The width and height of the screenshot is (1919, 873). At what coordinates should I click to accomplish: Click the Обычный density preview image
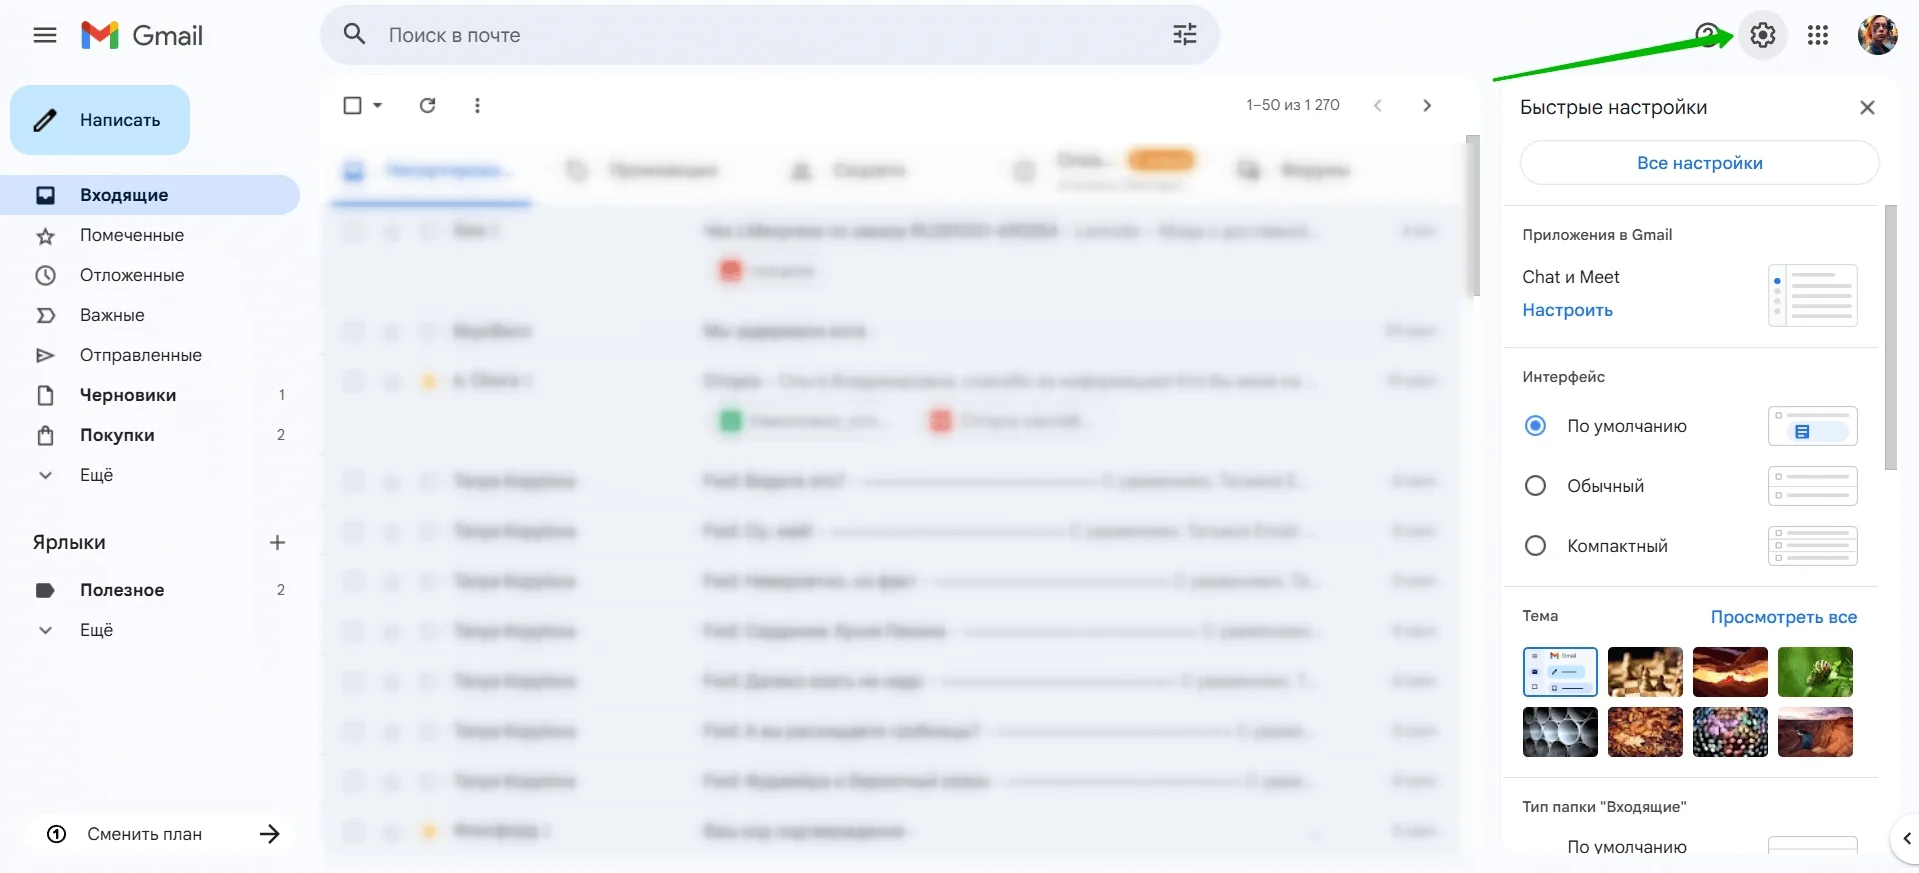click(1813, 486)
